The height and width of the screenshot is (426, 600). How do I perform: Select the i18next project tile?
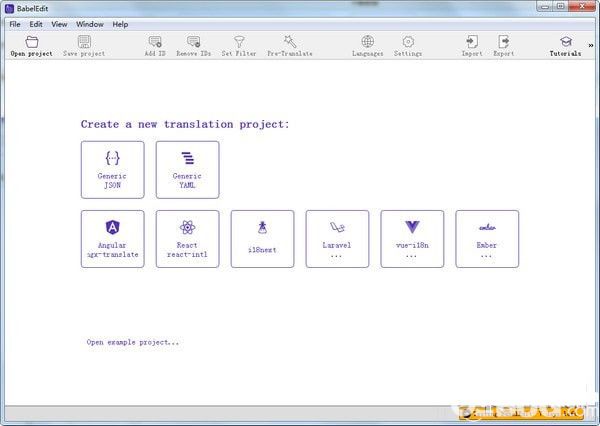[x=262, y=239]
